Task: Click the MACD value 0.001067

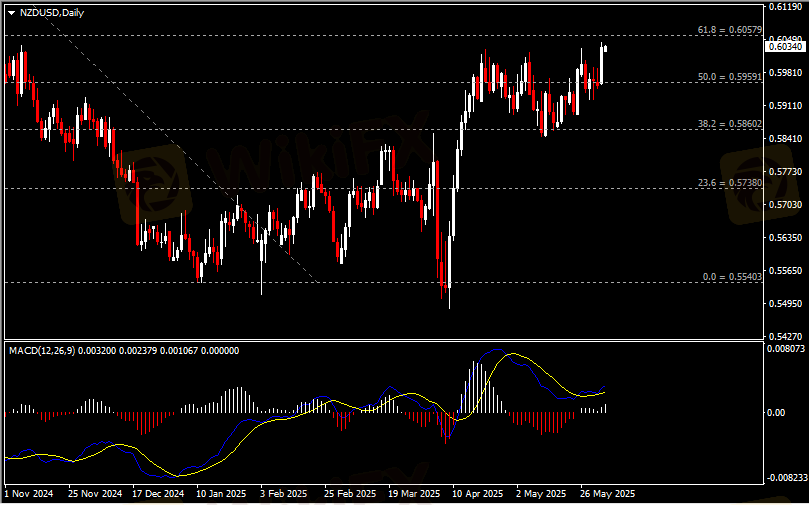Action: [x=179, y=351]
